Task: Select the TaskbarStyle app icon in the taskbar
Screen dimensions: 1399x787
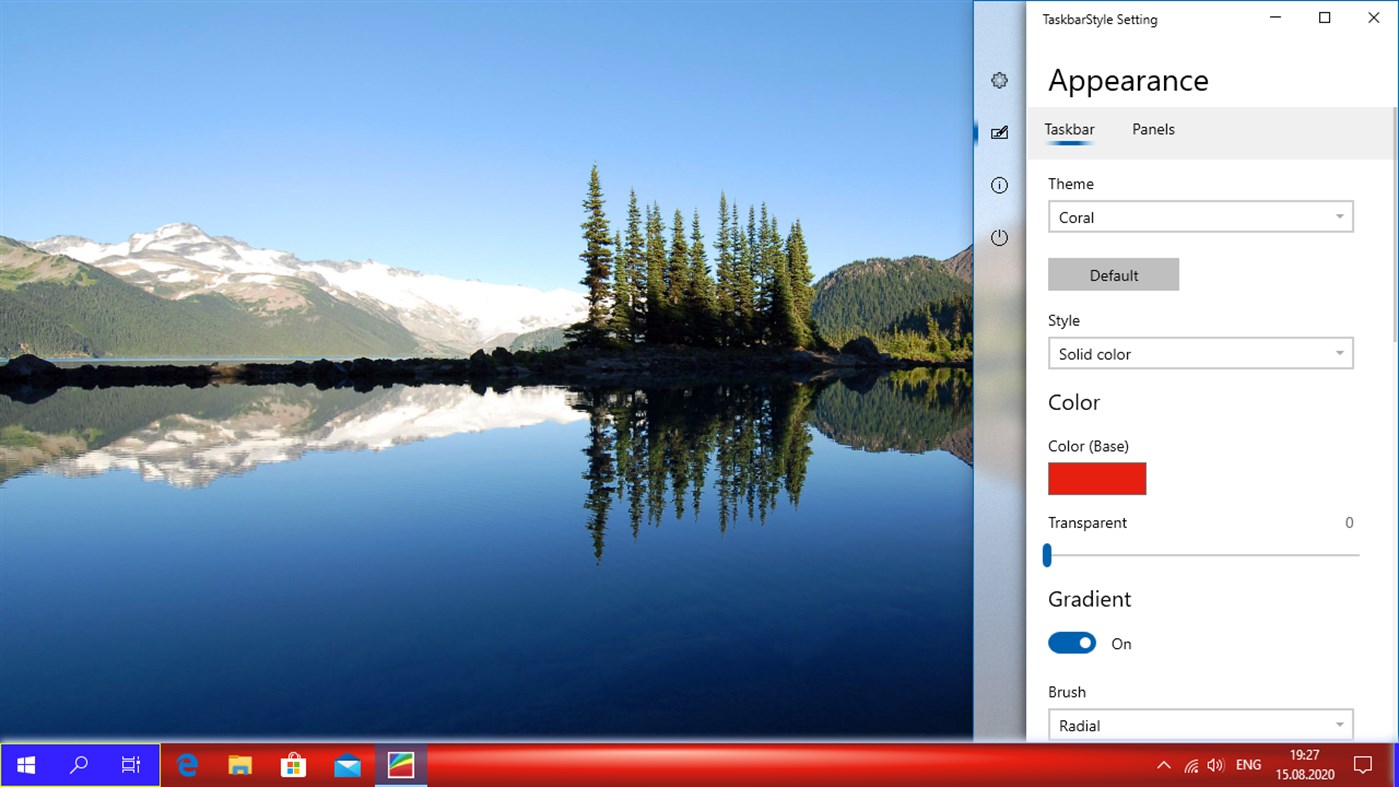Action: coord(400,764)
